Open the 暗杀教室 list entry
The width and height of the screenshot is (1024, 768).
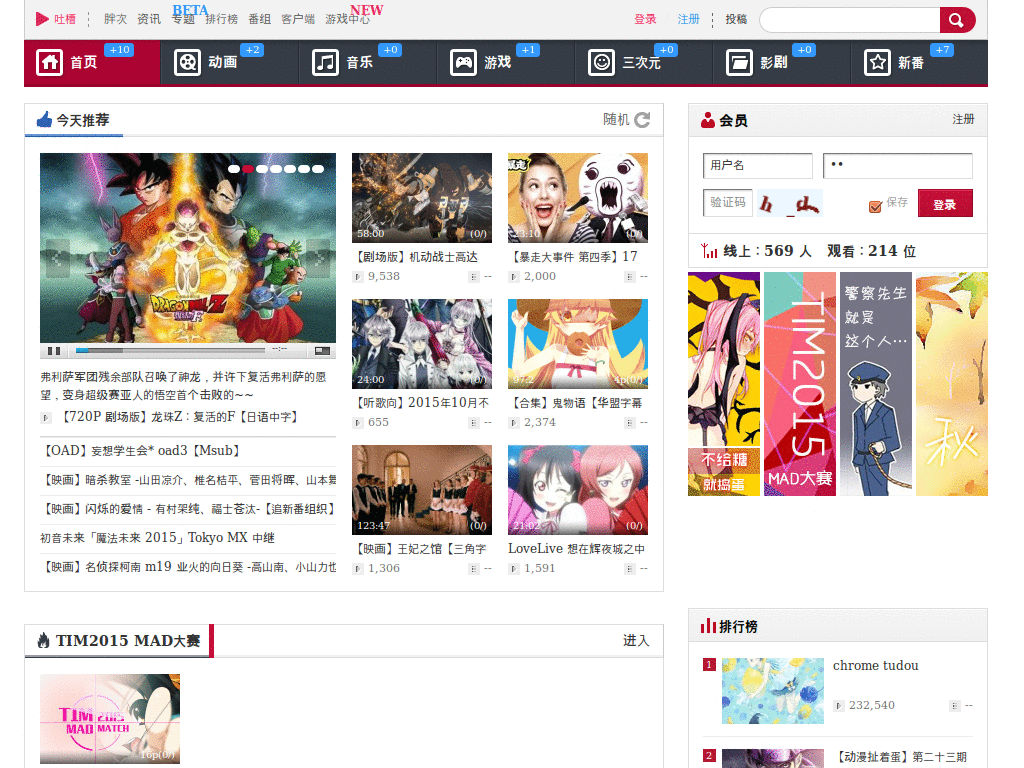pos(188,480)
